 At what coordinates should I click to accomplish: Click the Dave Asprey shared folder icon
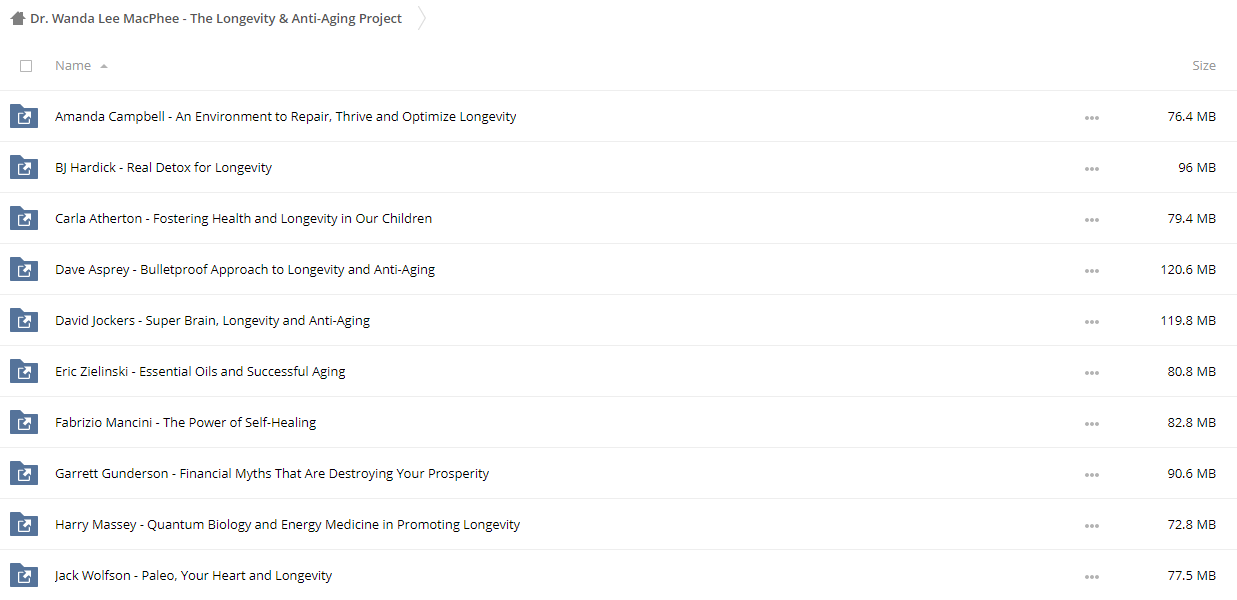pos(24,269)
